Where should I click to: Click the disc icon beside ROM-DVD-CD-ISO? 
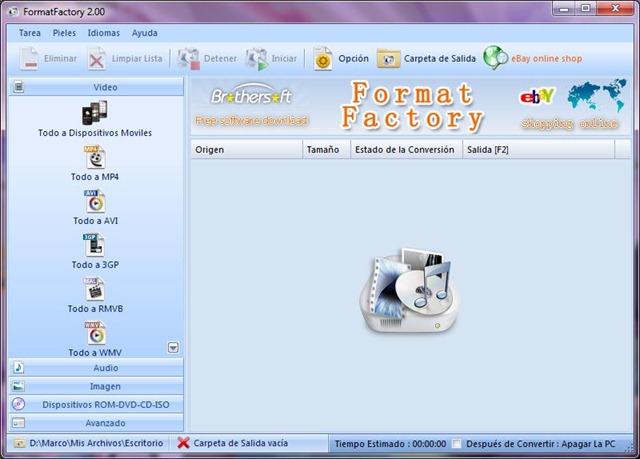click(18, 404)
